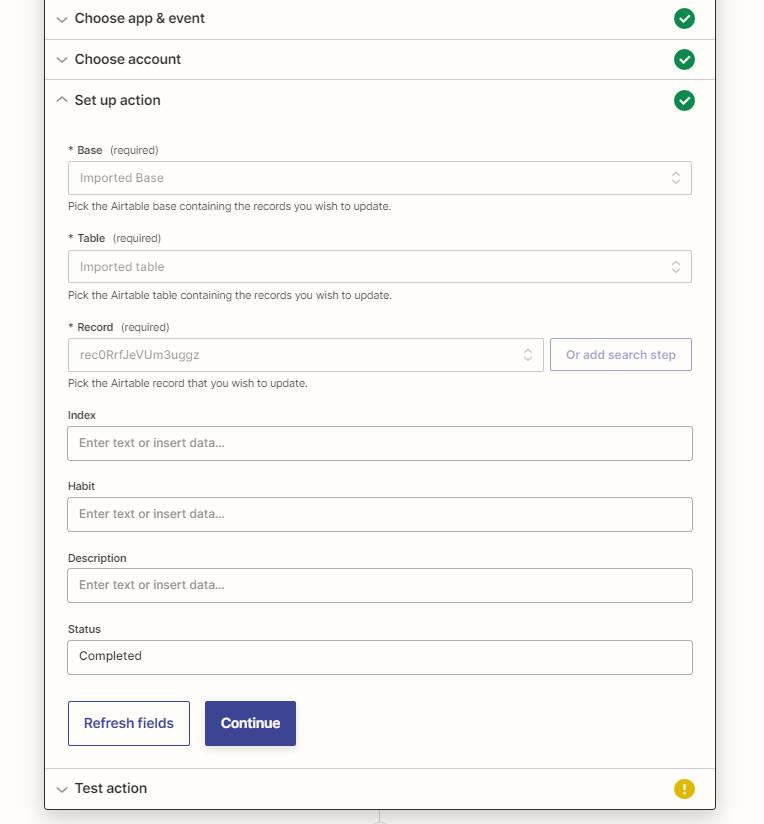This screenshot has height=824, width=764.
Task: Click up-down arrows in Record field
Action: [528, 355]
